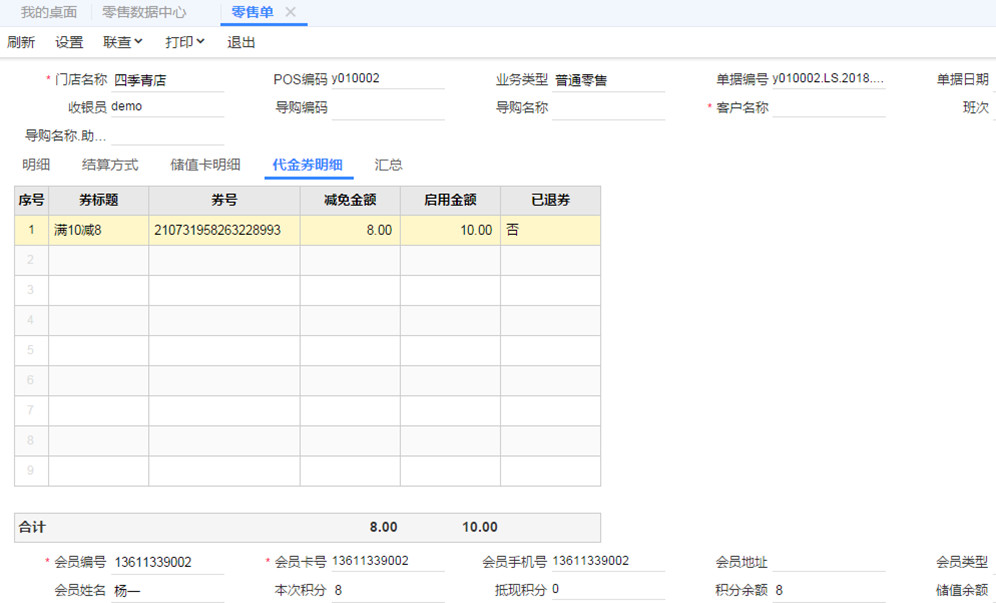Show the 储值卡明细 tab

[x=205, y=165]
